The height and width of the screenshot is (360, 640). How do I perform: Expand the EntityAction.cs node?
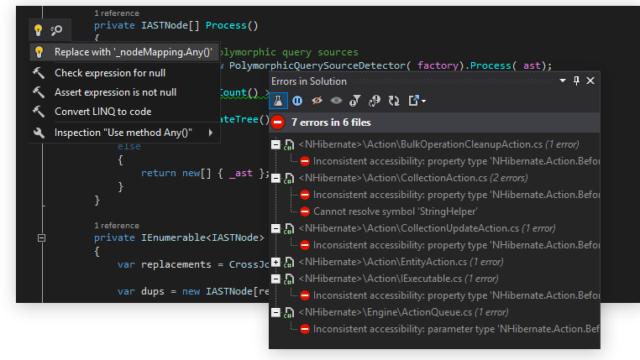pyautogui.click(x=276, y=262)
